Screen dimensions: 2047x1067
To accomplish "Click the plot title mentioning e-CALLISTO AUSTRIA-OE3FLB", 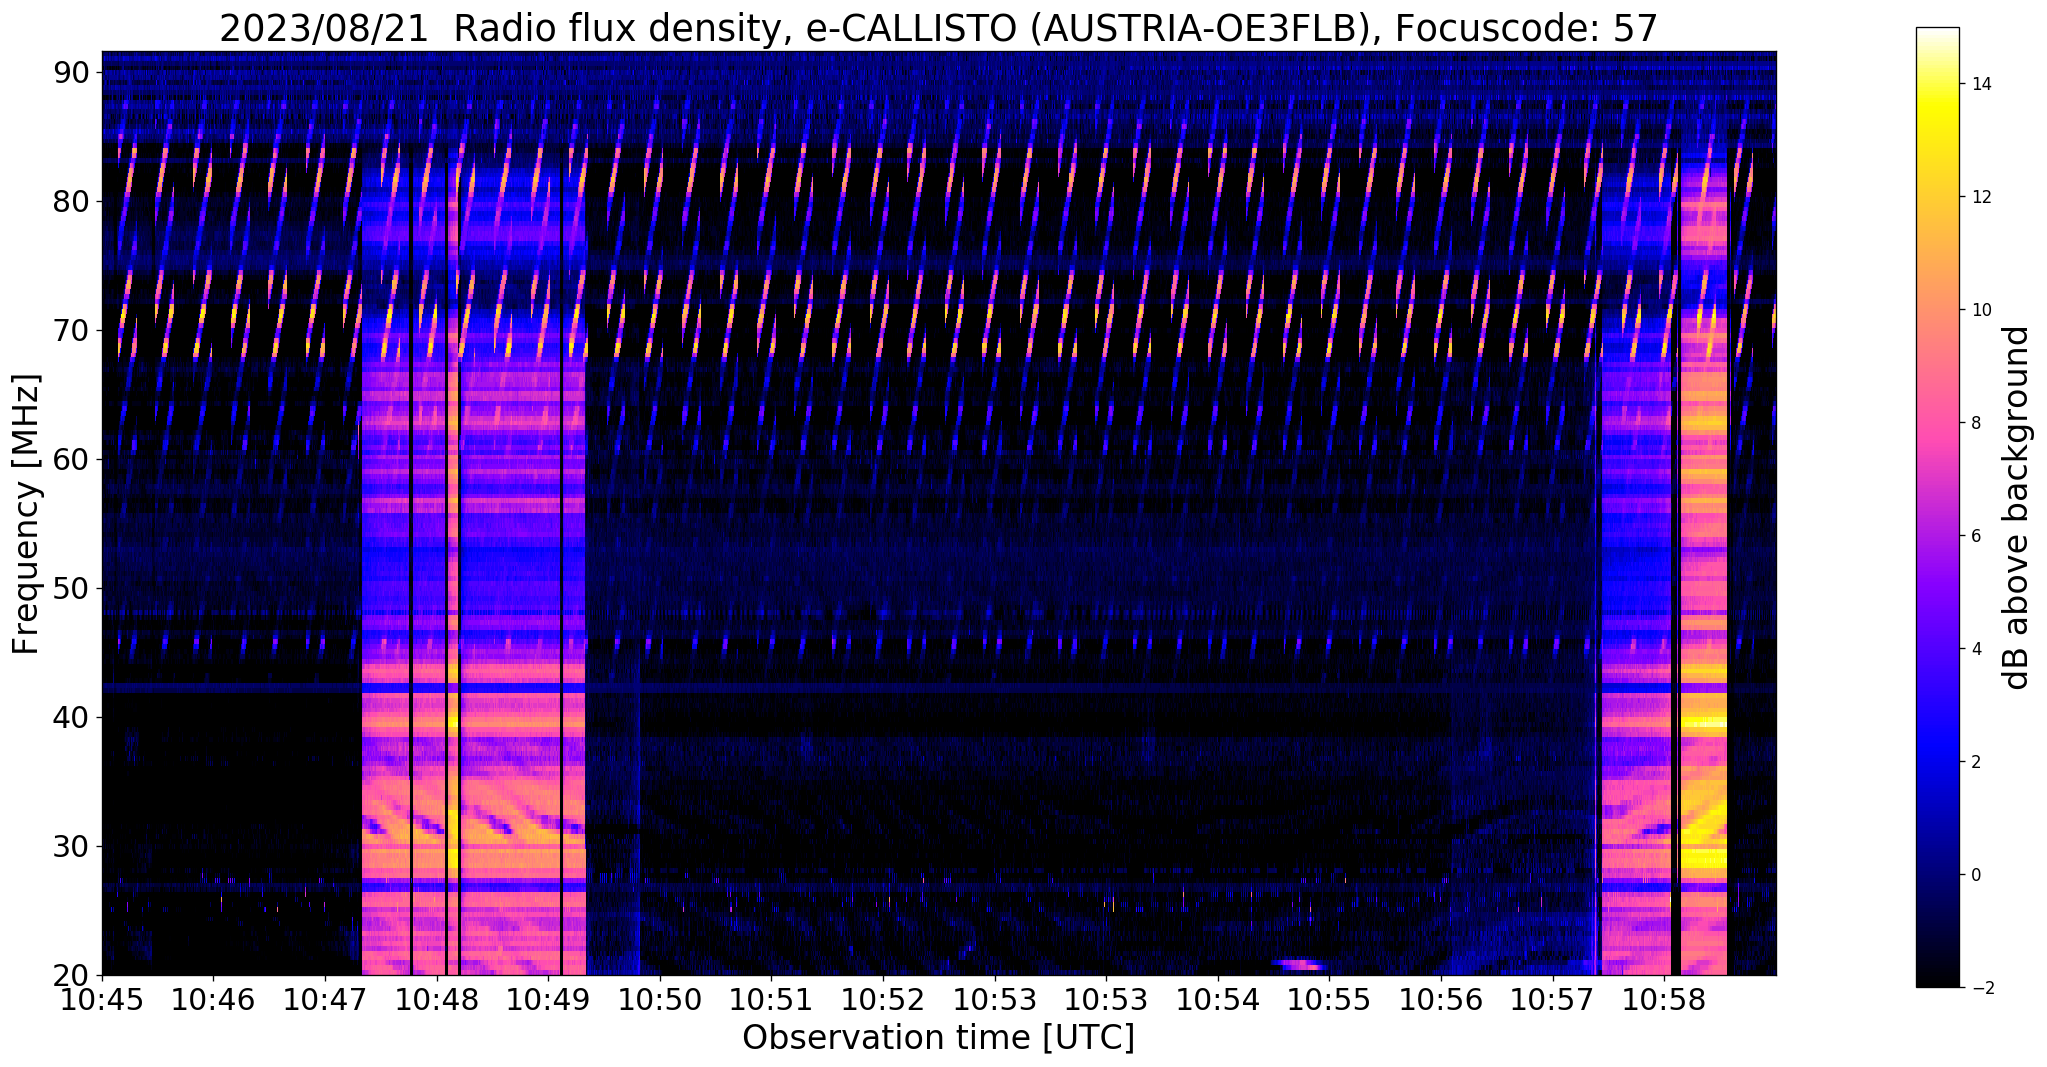I will [x=938, y=28].
